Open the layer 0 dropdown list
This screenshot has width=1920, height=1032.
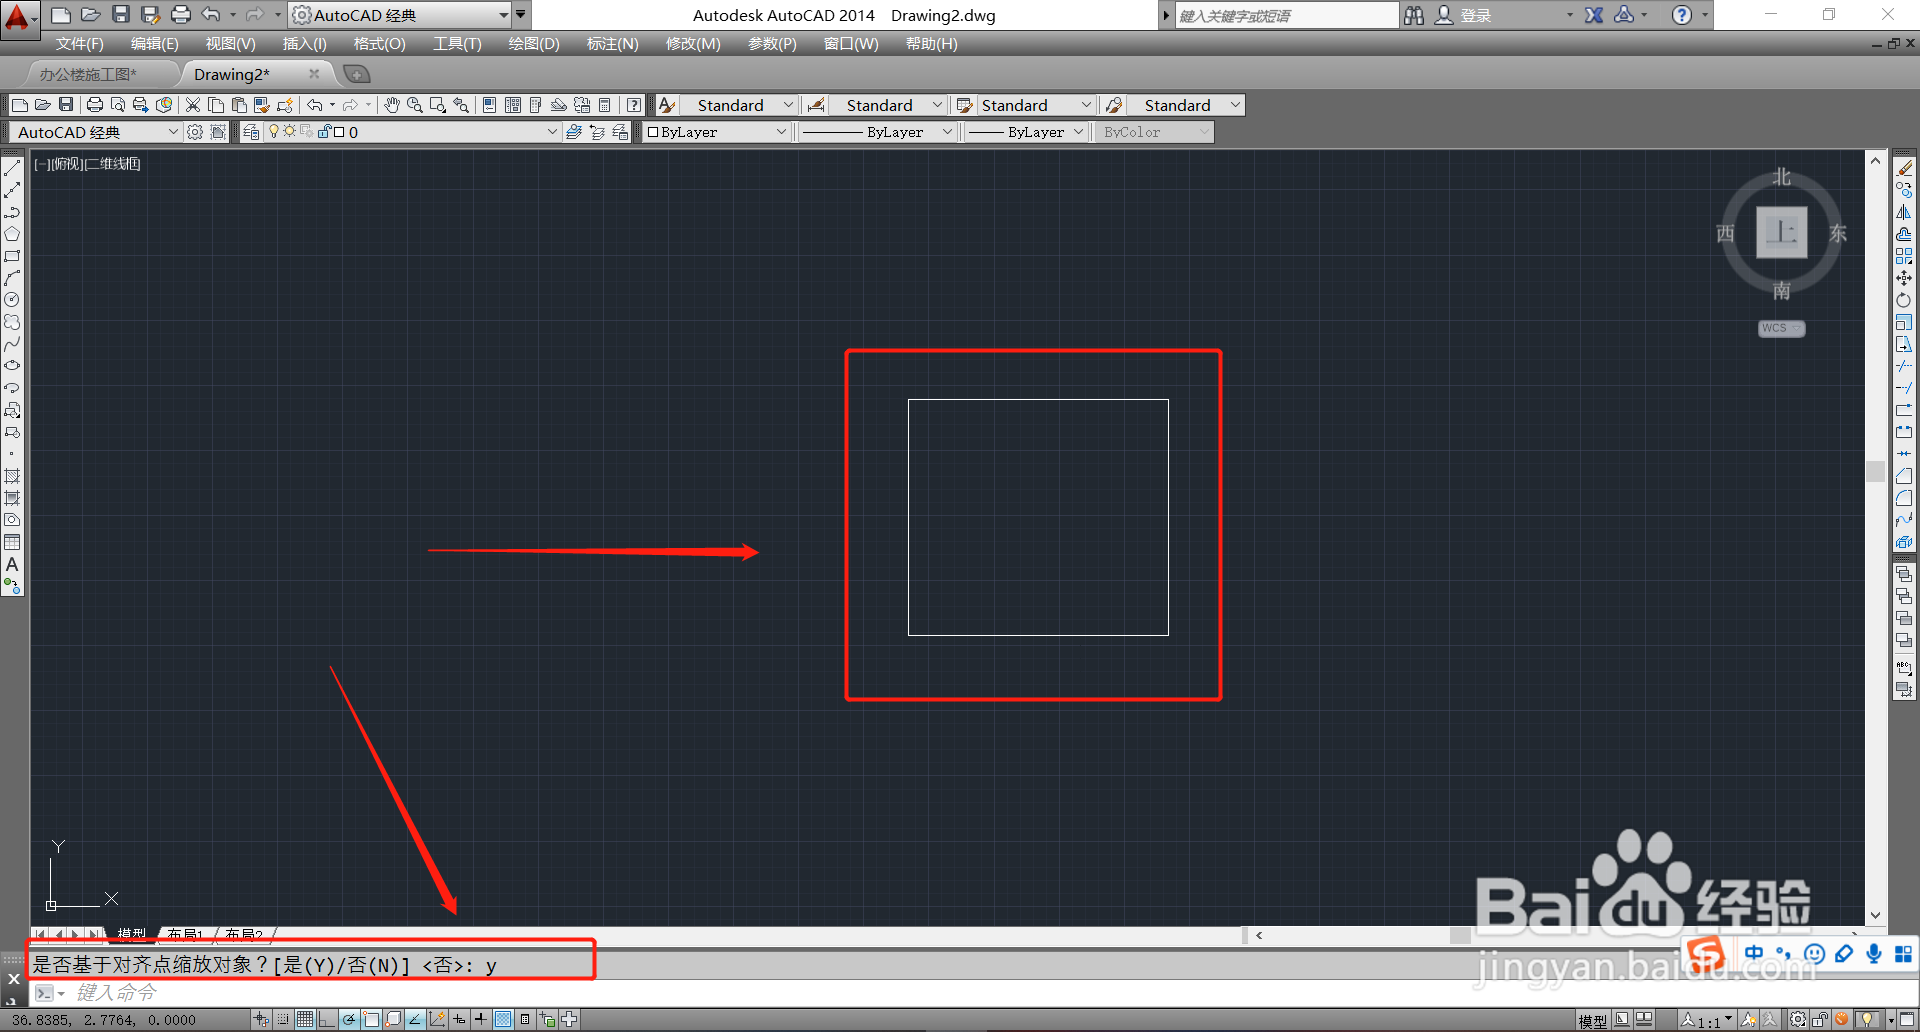coord(551,132)
